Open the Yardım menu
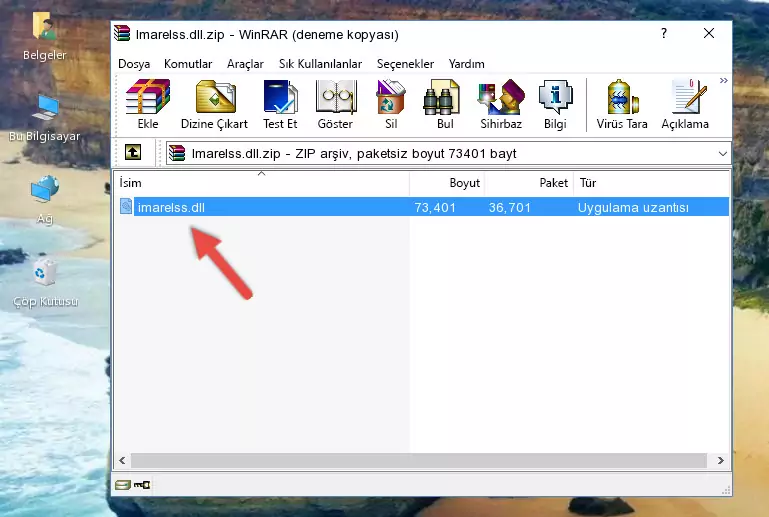The height and width of the screenshot is (517, 769). point(466,64)
